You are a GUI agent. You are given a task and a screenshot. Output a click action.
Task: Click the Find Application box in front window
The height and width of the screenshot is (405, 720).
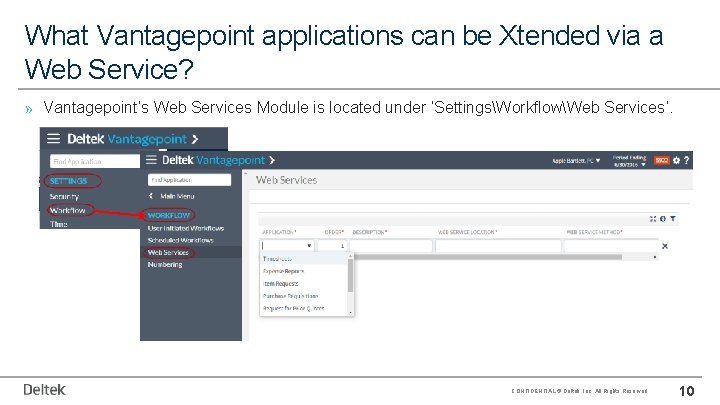point(189,180)
